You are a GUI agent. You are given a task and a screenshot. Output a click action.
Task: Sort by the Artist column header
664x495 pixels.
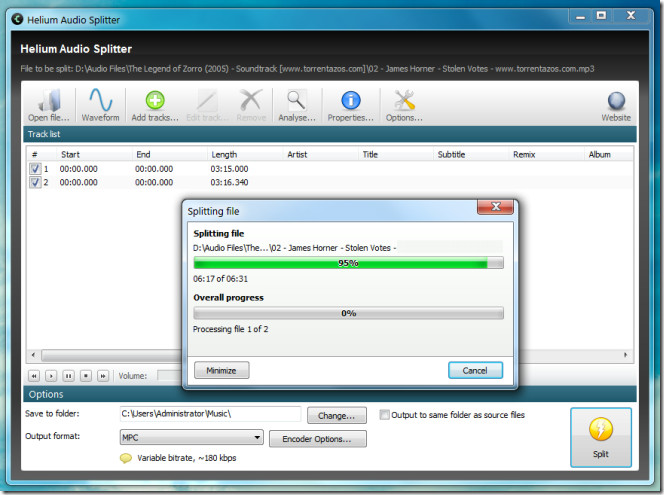(320, 155)
